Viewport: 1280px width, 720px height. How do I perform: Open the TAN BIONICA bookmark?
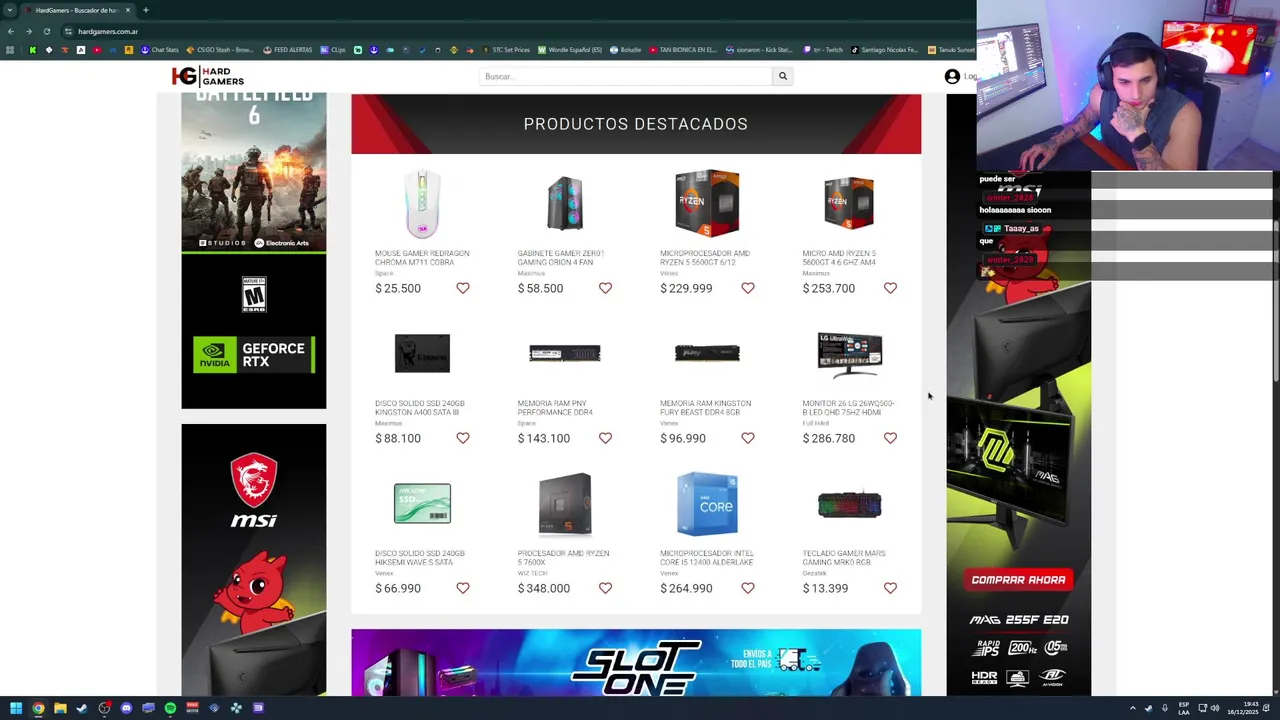(x=683, y=50)
